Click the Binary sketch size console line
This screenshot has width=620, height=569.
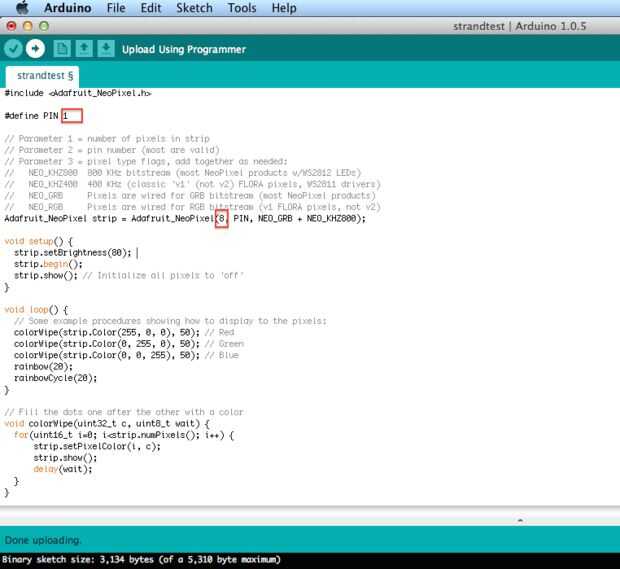pos(141,560)
